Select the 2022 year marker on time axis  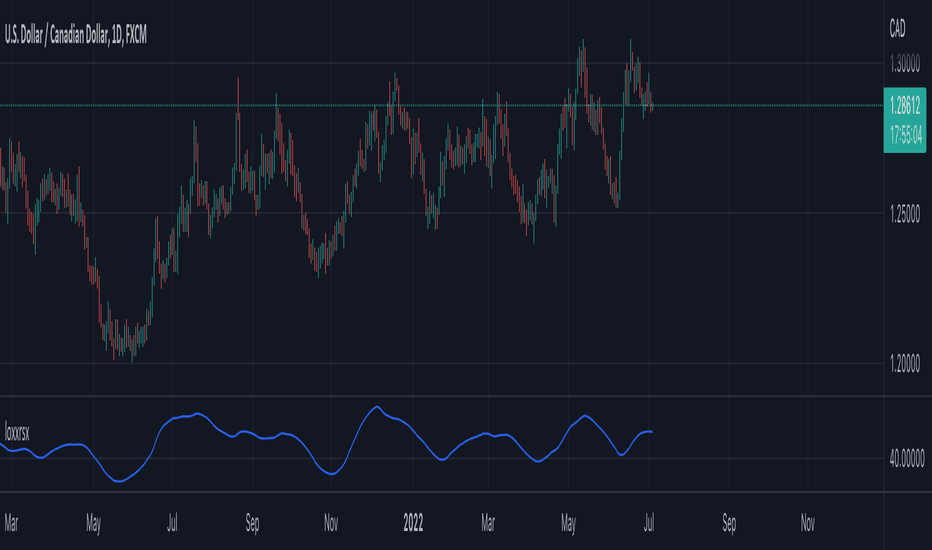(413, 523)
